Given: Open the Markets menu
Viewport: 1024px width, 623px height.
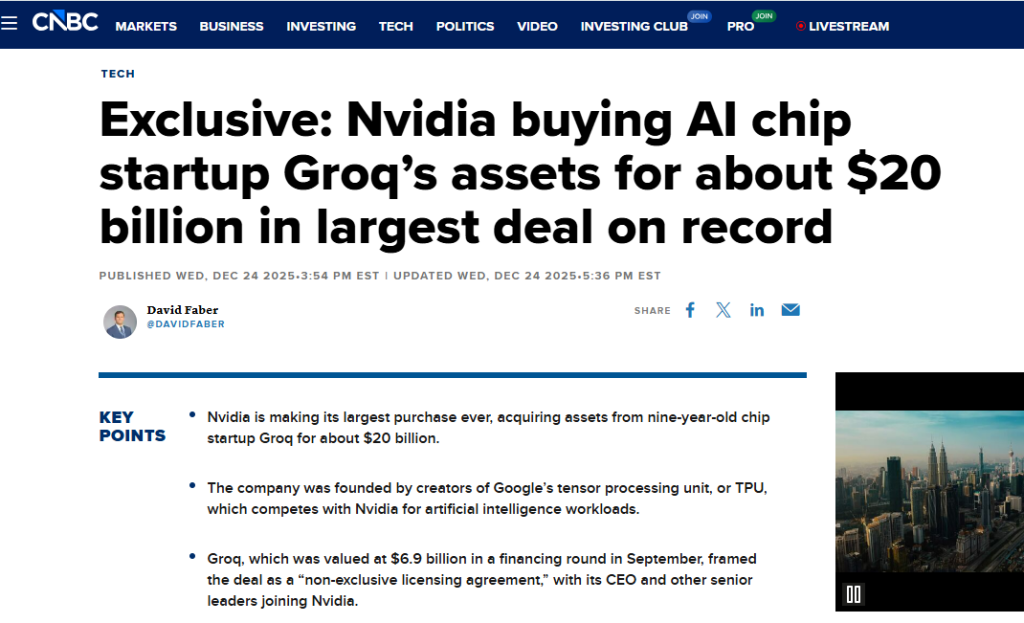Looking at the screenshot, I should coord(146,26).
